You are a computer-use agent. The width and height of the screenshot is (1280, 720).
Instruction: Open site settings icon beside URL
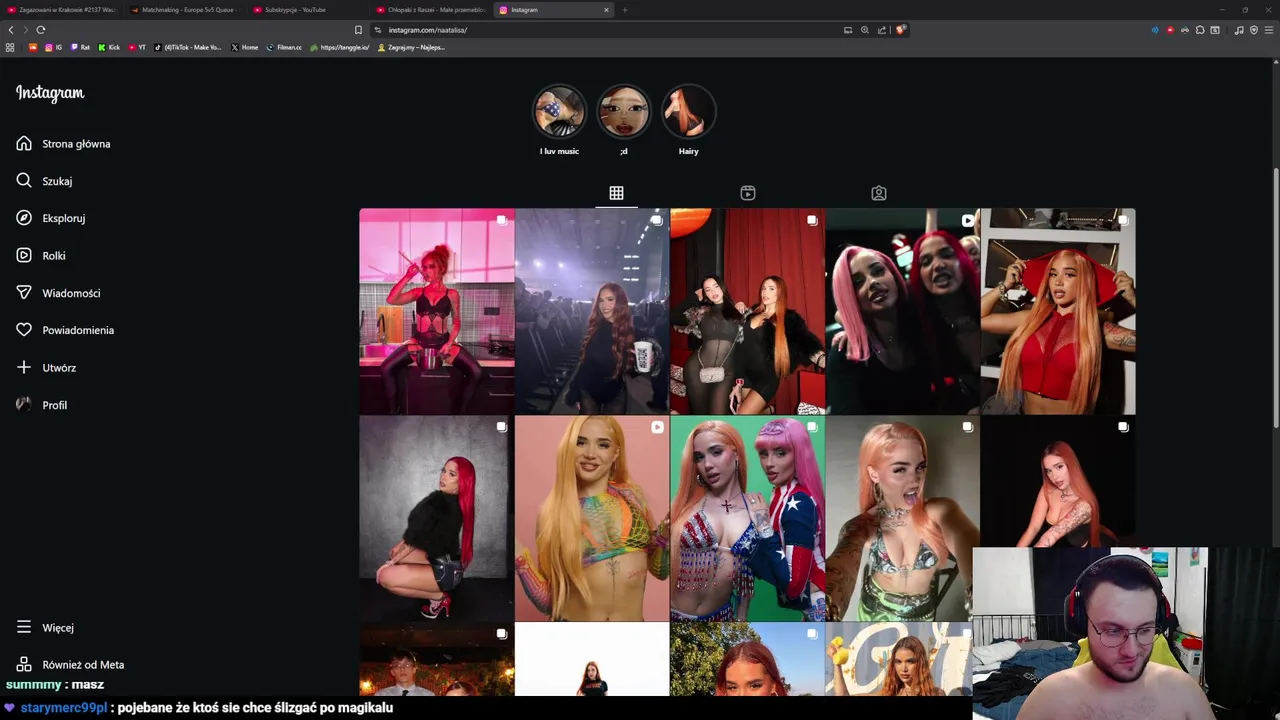point(378,30)
